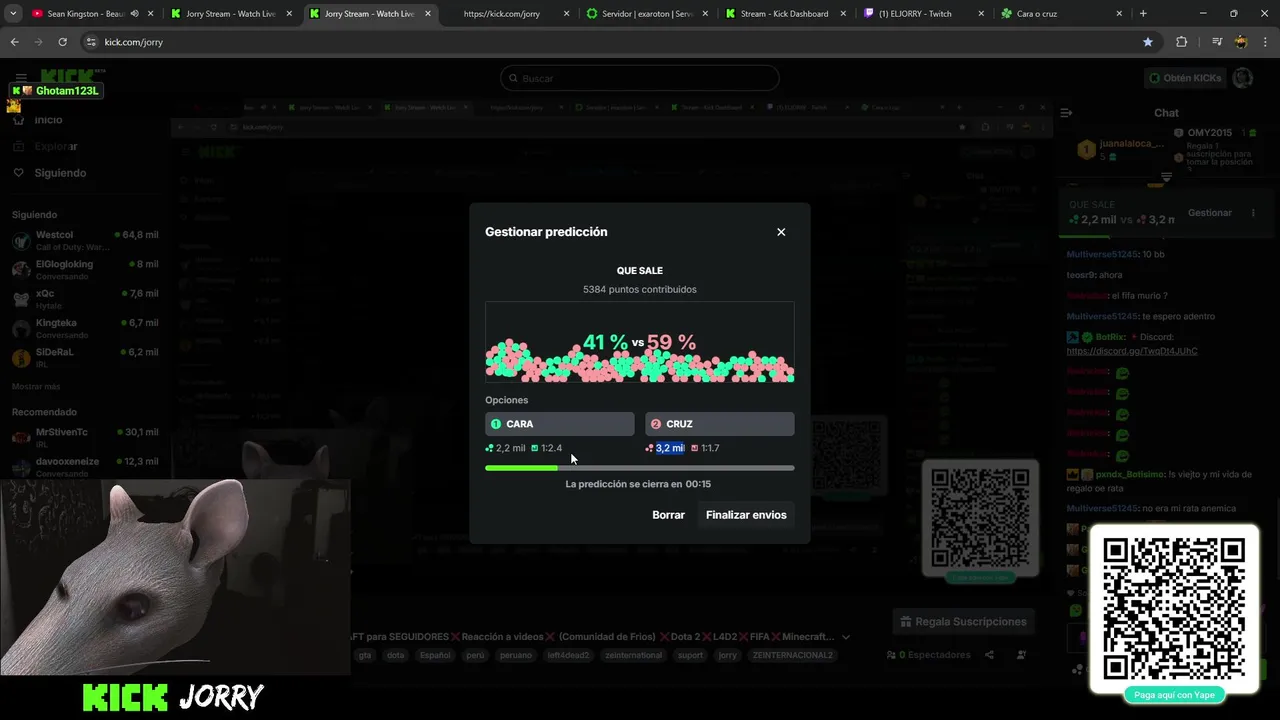This screenshot has width=1280, height=720.
Task: View site information icon in address bar
Action: [91, 42]
